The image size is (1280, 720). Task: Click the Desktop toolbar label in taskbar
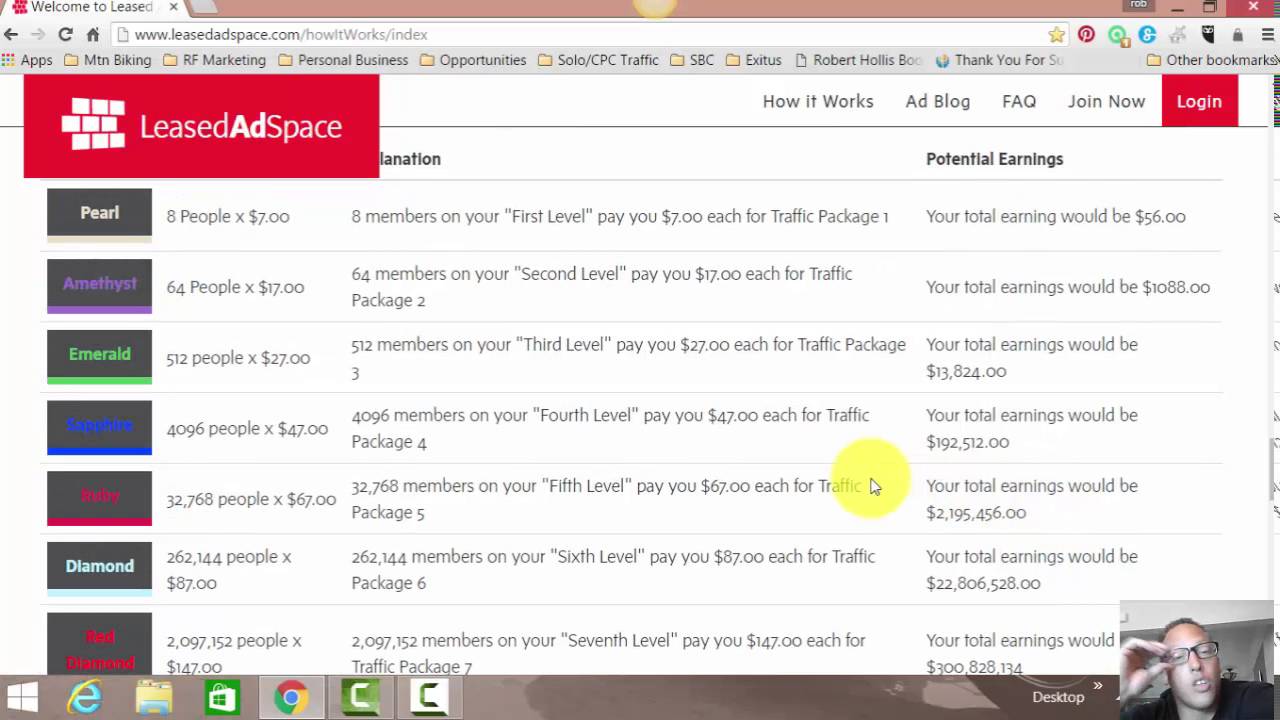coord(1058,697)
